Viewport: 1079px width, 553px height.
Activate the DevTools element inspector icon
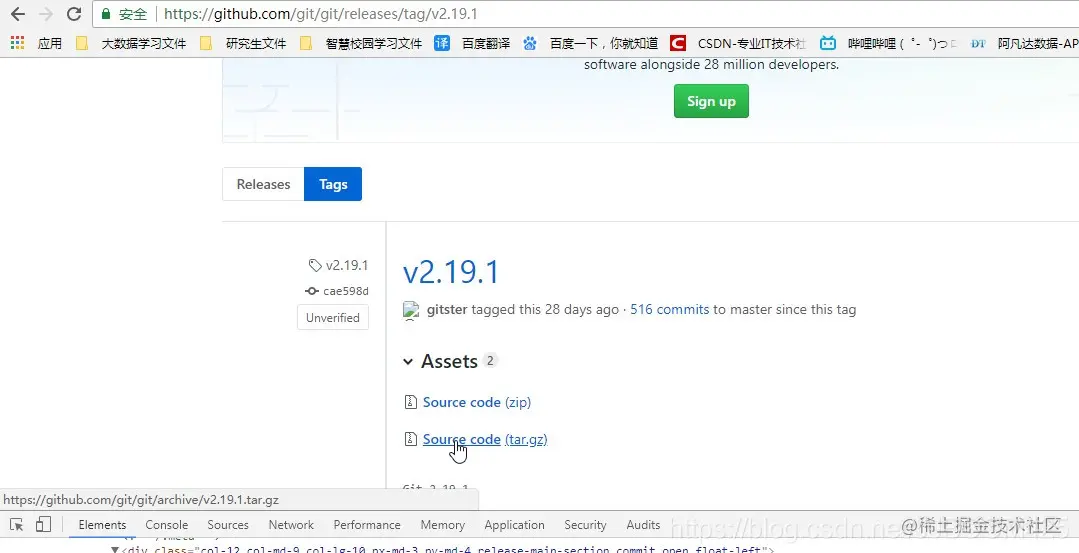click(x=17, y=525)
